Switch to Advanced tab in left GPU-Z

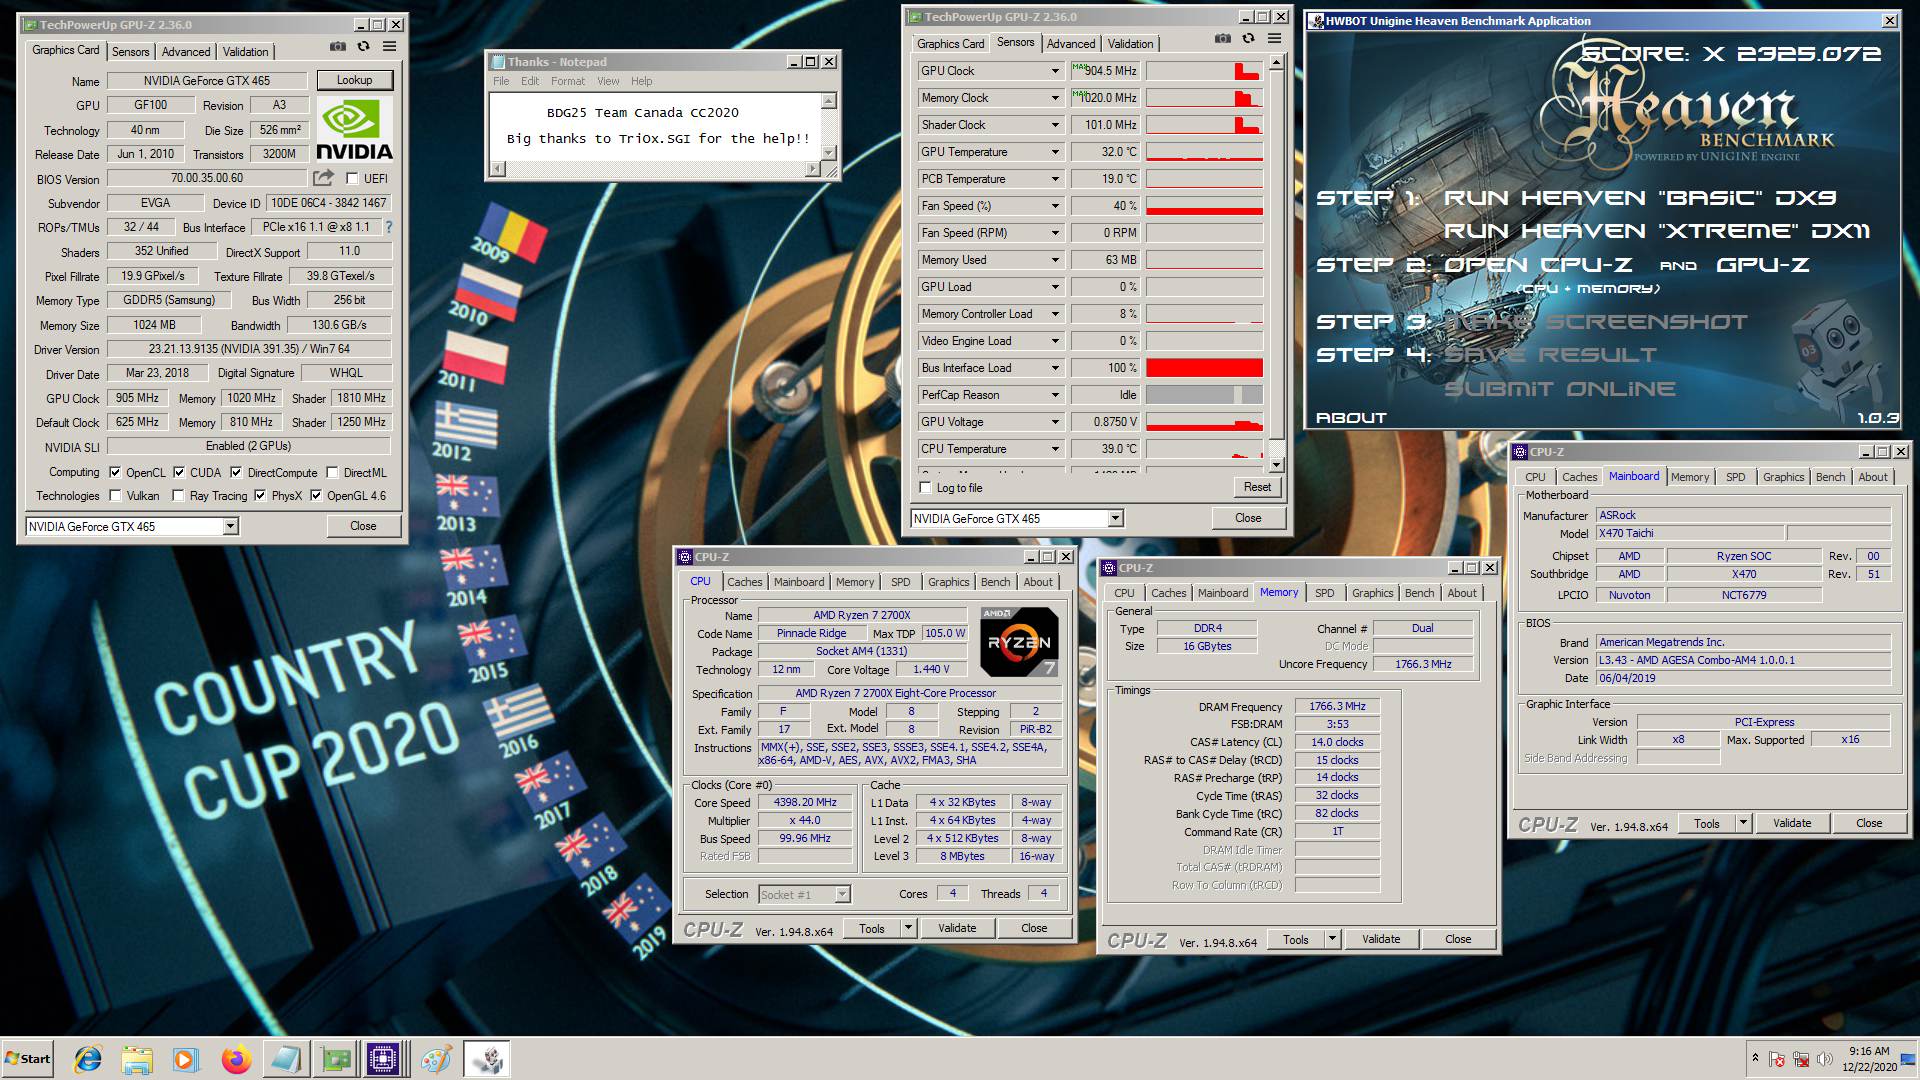pyautogui.click(x=186, y=51)
